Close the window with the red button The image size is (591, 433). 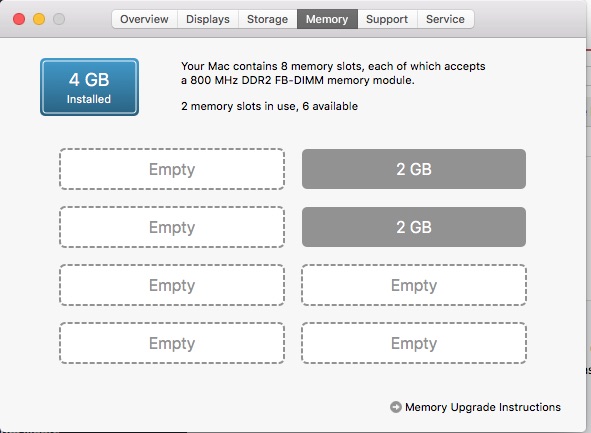point(19,19)
